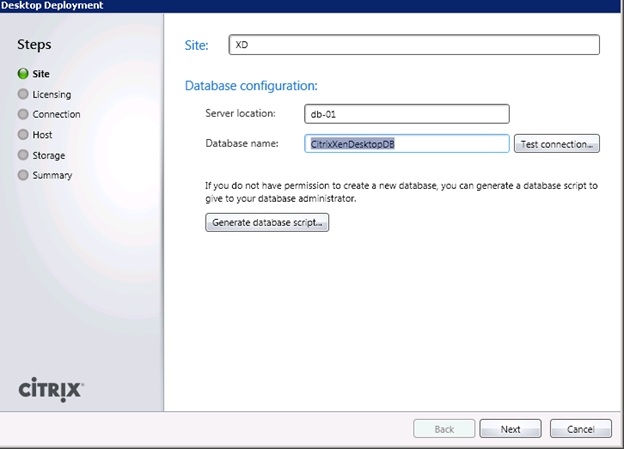Click the Connection step bullet icon
The image size is (624, 449).
23,114
